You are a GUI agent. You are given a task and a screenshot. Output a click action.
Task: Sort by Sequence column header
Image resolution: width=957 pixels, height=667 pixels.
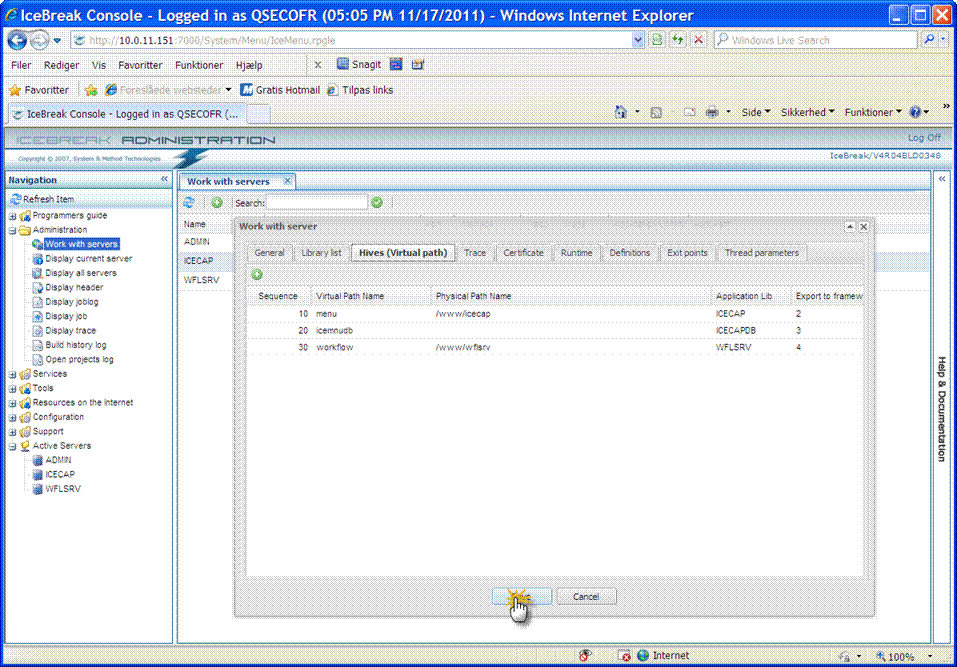278,296
